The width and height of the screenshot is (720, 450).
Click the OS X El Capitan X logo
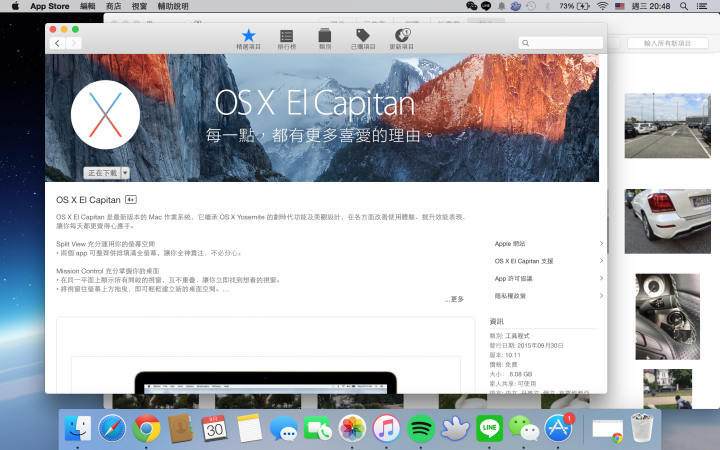106,115
